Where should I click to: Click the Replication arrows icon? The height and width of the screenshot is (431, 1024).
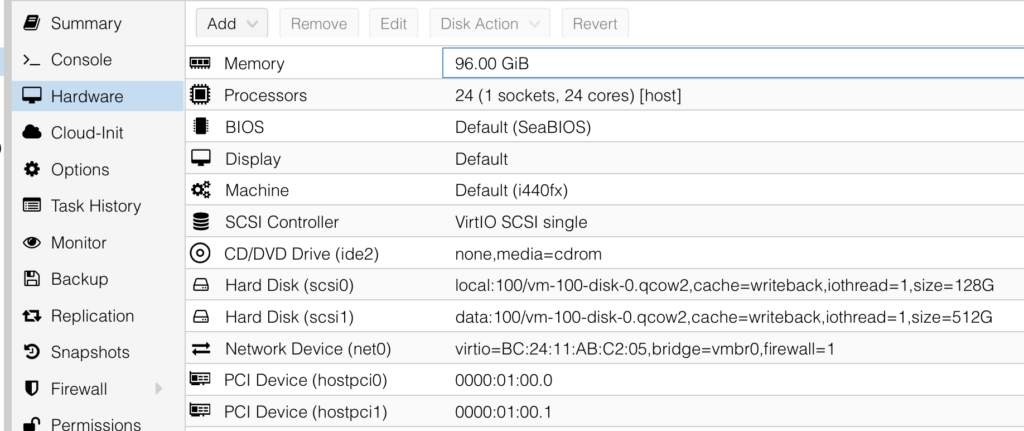point(31,316)
